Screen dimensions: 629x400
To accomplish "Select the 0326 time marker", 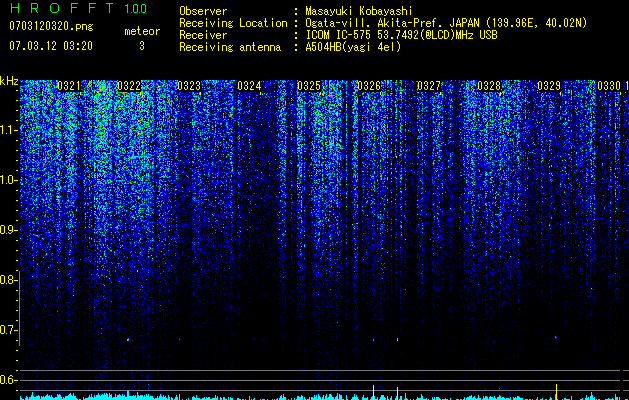I will pos(369,86).
